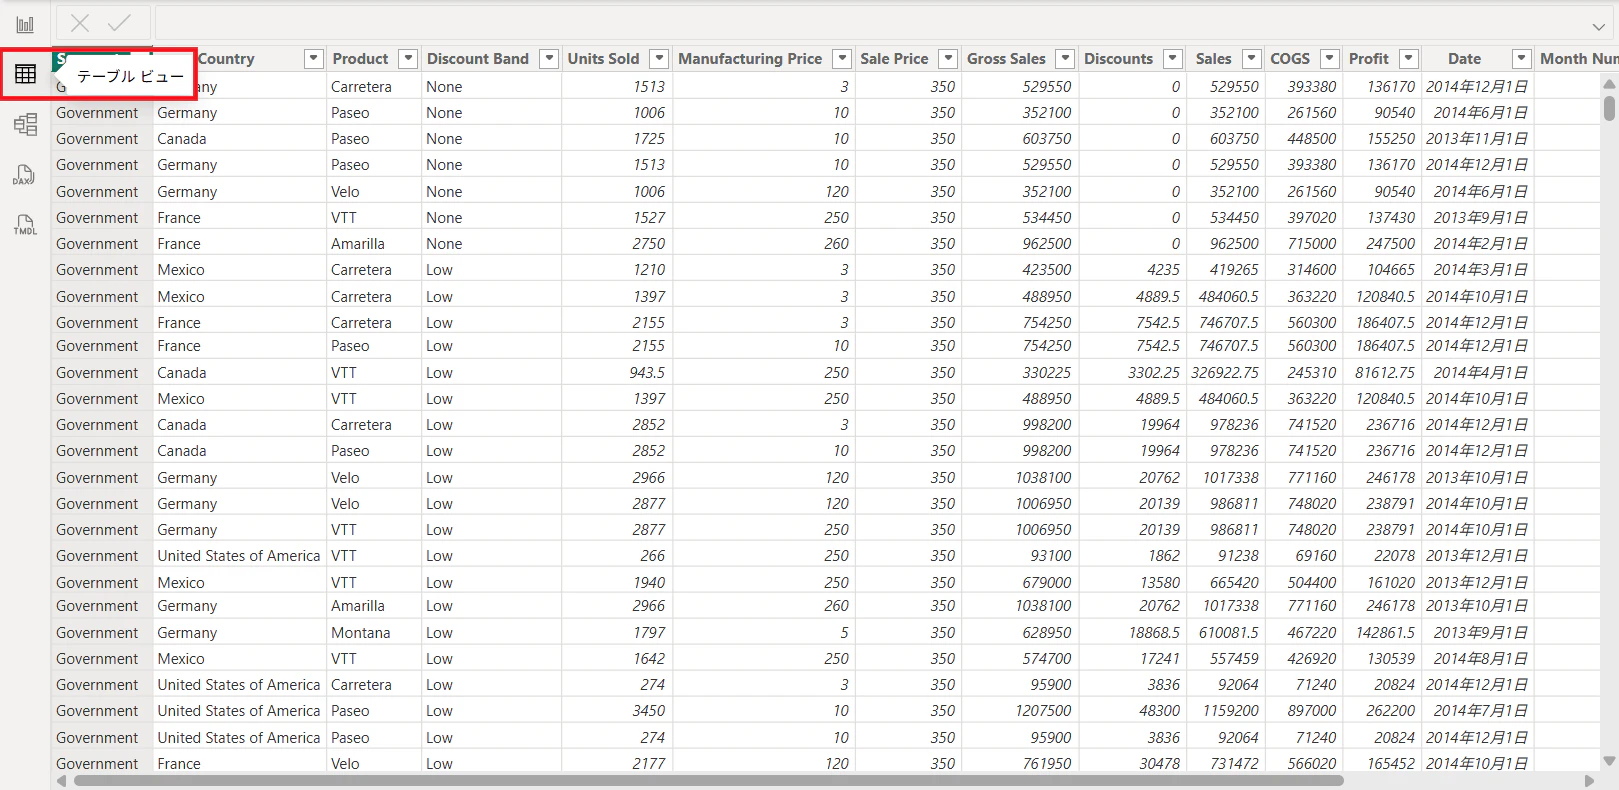Click Sales value 419265
Screen dimensions: 1619x790
pyautogui.click(x=1235, y=270)
